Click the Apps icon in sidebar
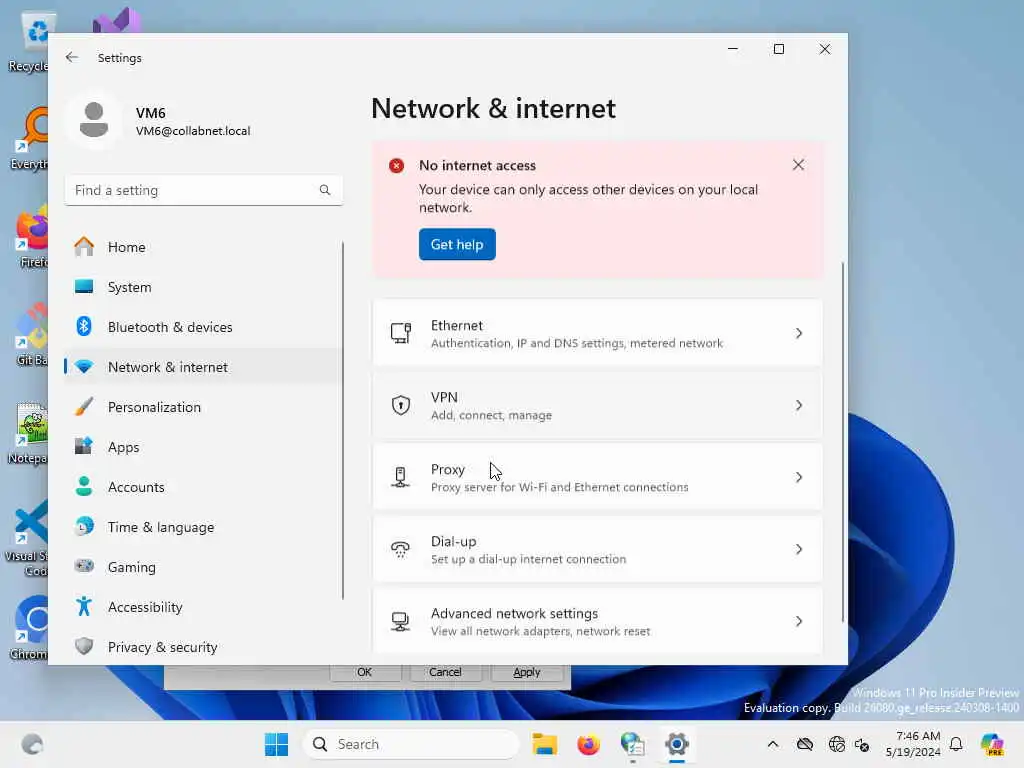 (84, 447)
